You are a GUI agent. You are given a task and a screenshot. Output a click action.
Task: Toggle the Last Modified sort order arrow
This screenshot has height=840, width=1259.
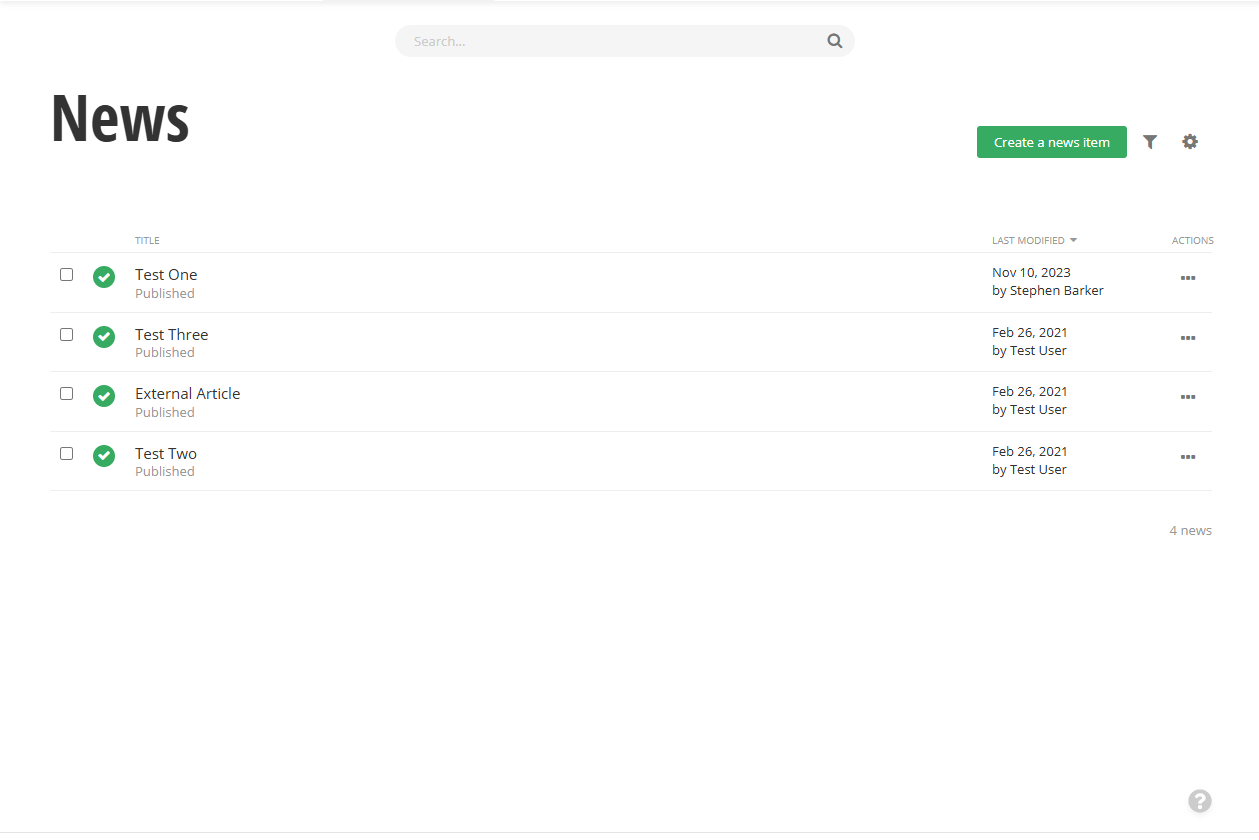pyautogui.click(x=1072, y=240)
